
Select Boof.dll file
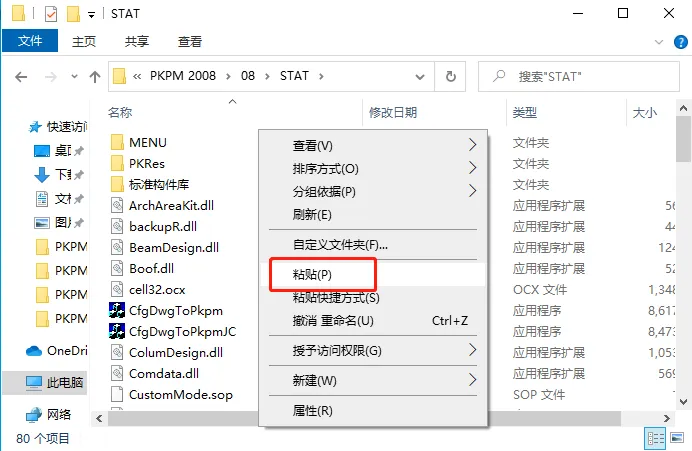(142, 268)
